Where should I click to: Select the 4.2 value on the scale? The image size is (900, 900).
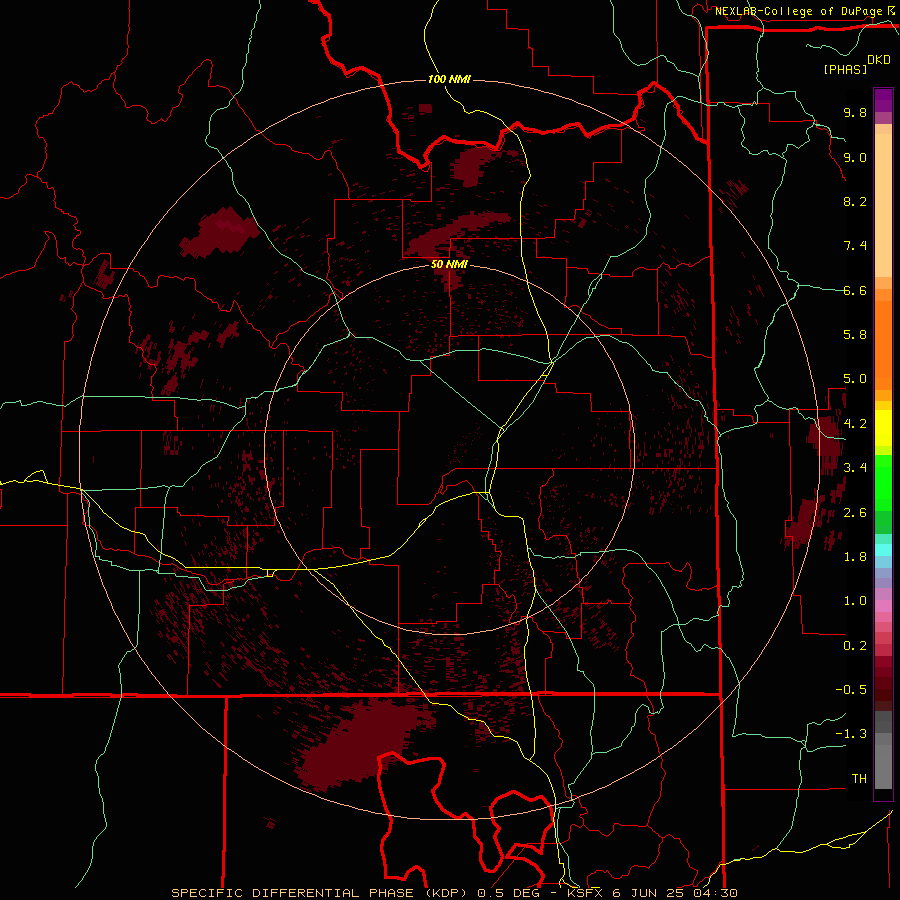coord(855,424)
